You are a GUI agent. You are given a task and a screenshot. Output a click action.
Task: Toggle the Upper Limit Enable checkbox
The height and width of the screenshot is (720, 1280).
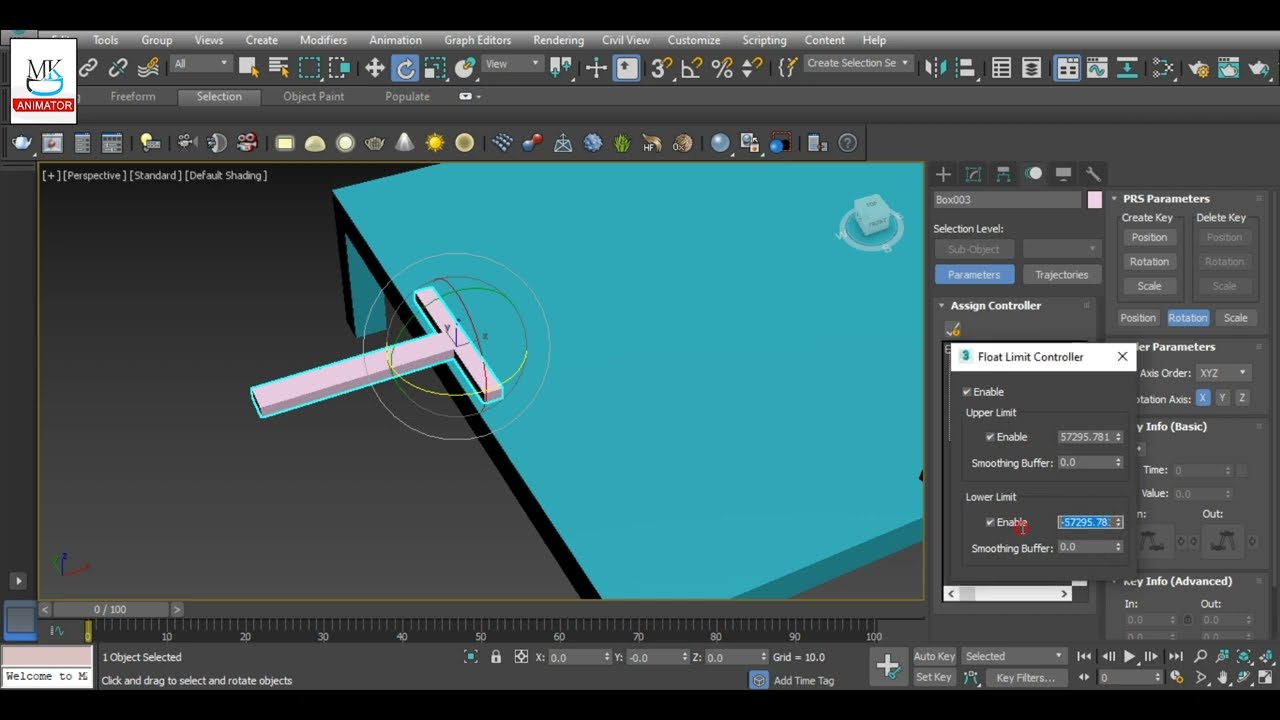click(x=990, y=437)
